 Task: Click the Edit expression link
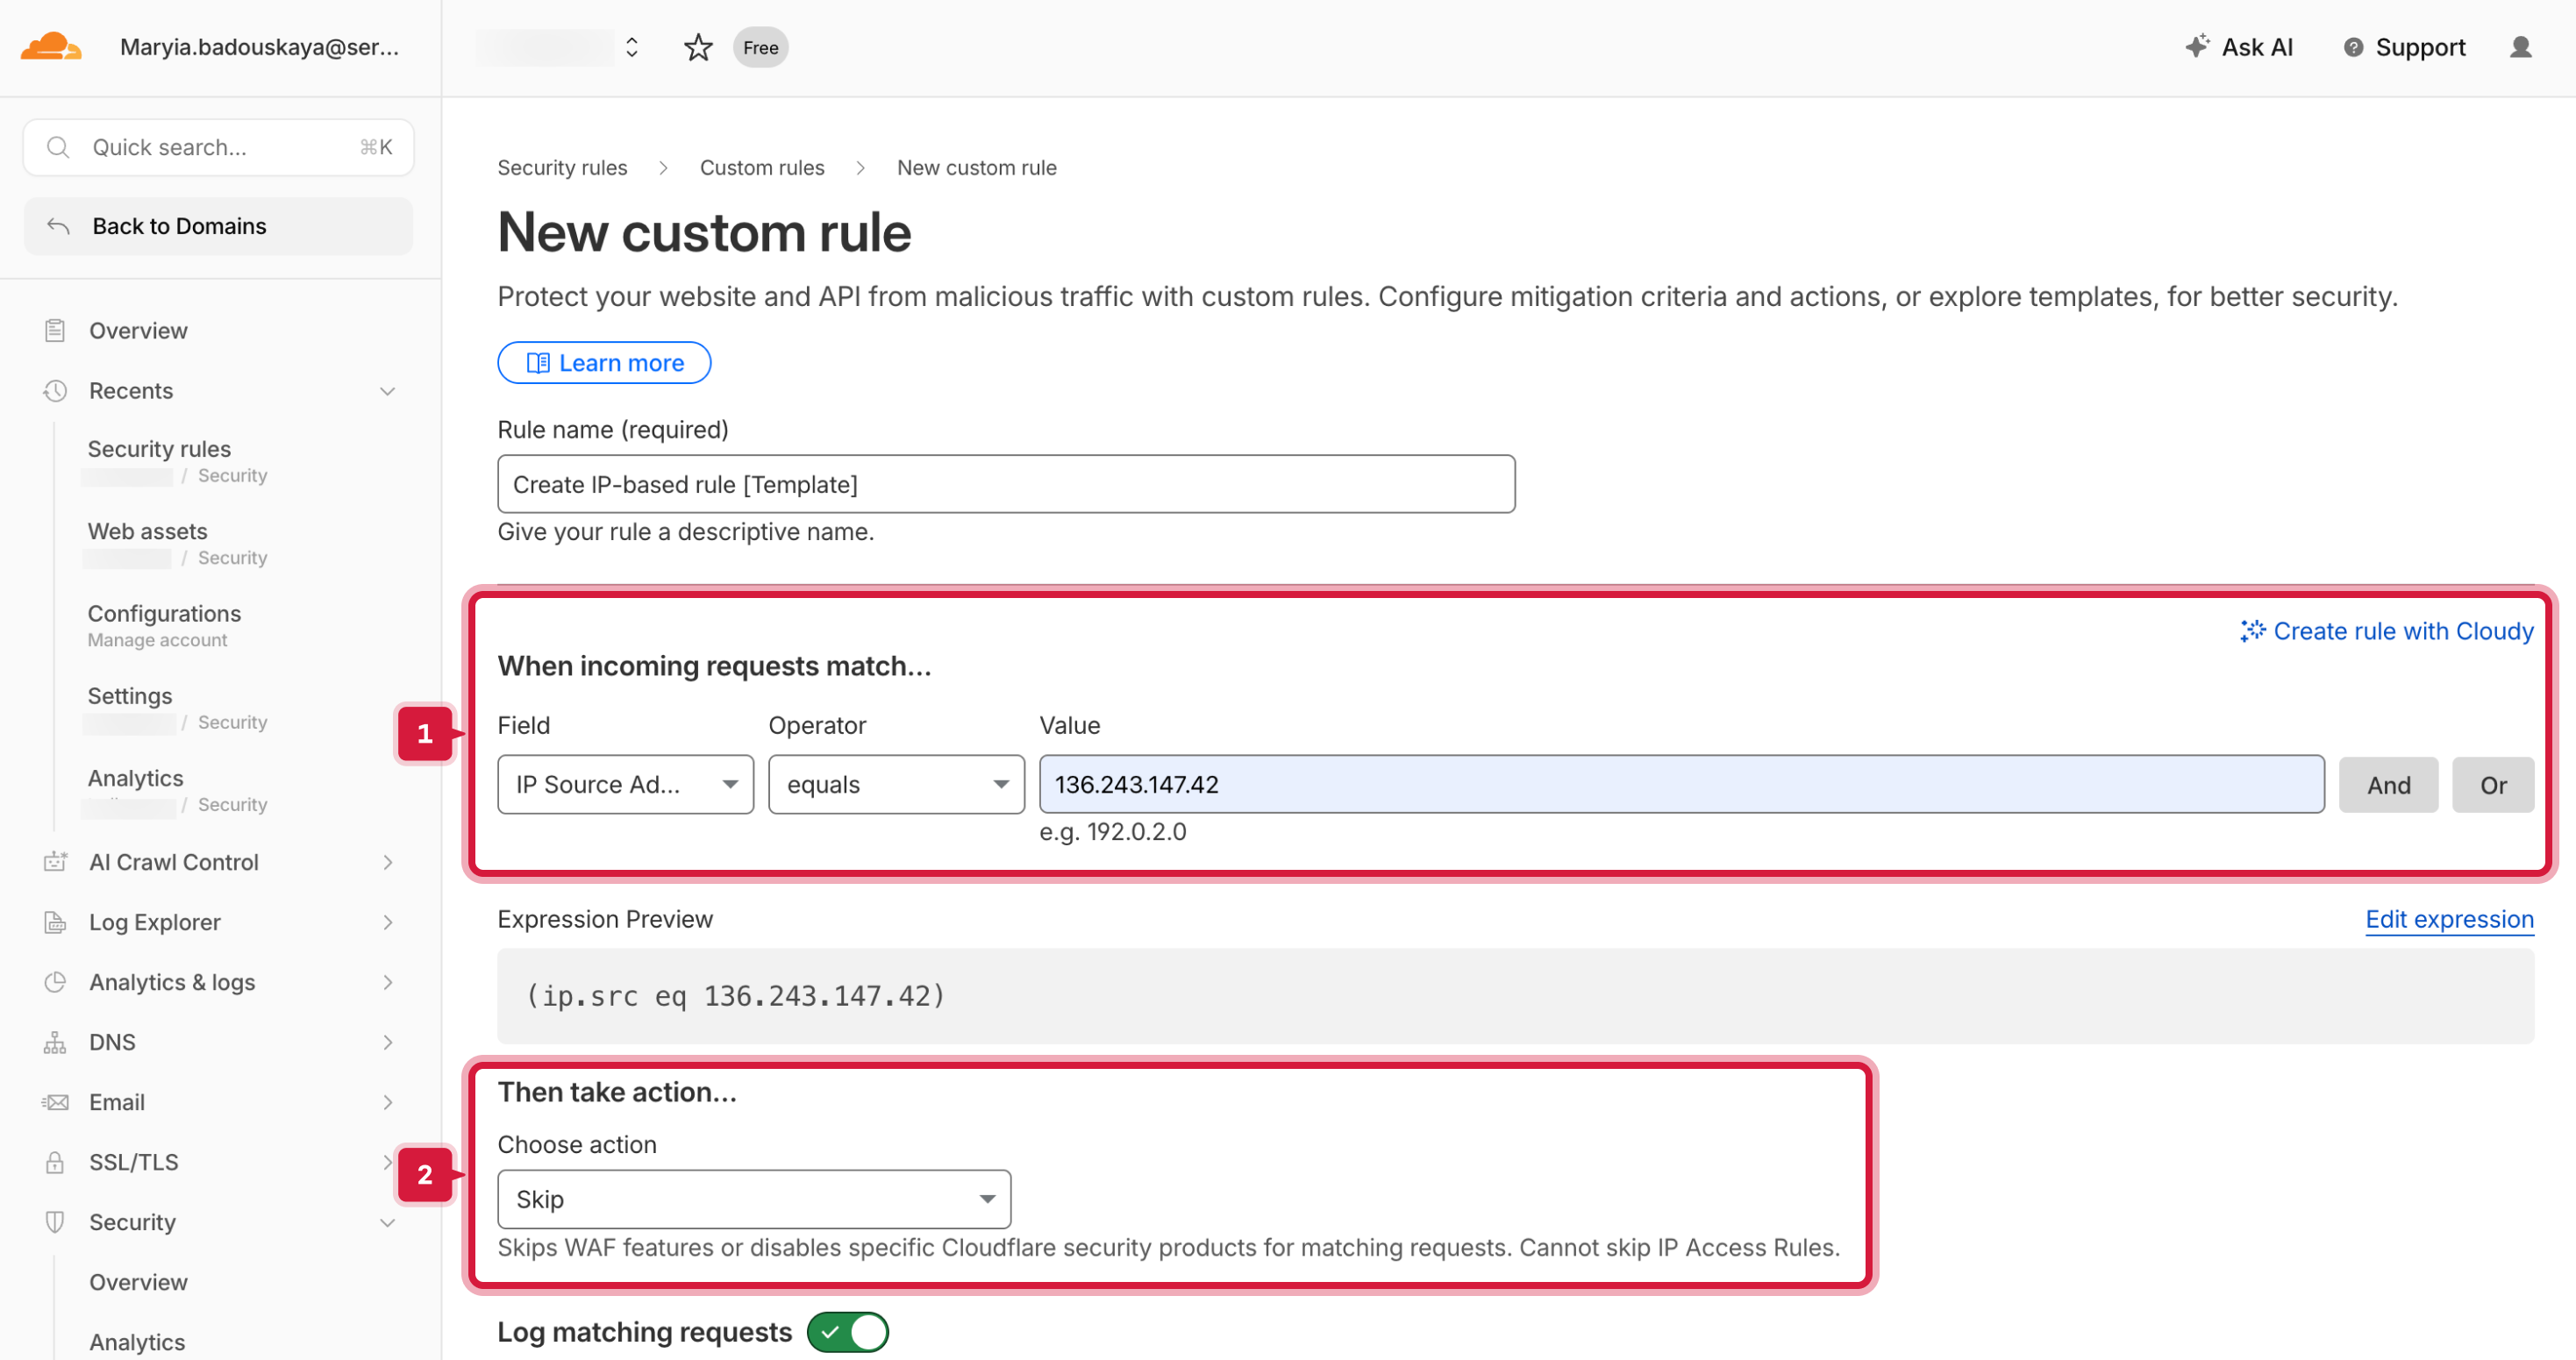click(x=2448, y=919)
